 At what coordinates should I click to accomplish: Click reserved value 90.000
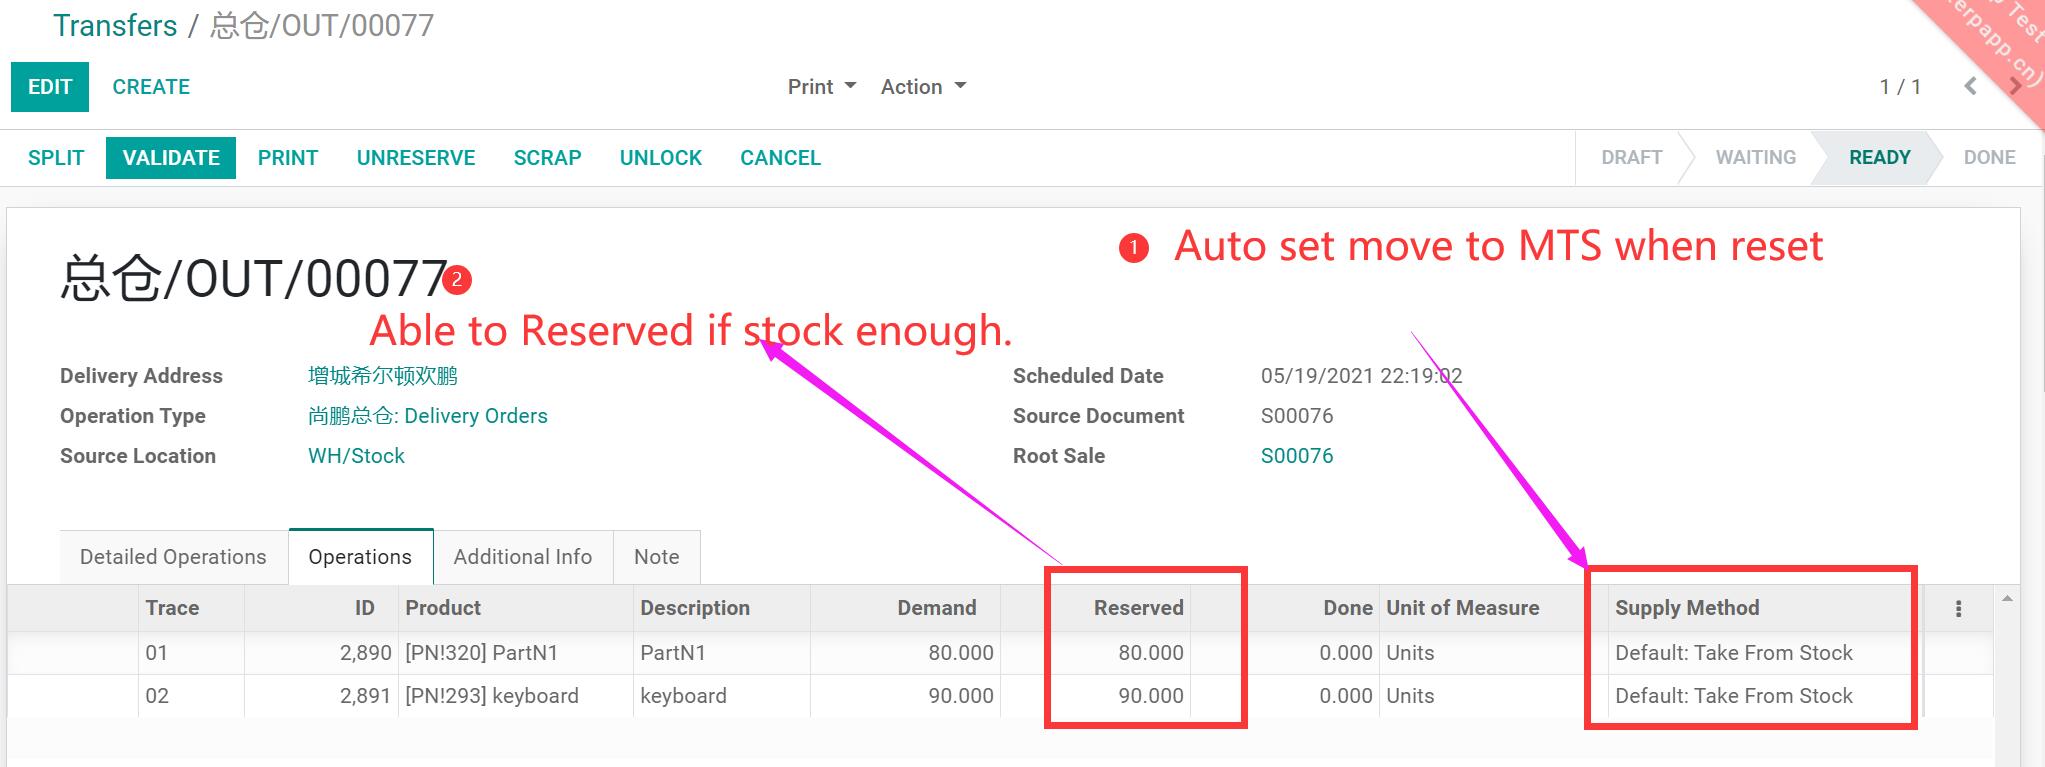(x=1151, y=696)
